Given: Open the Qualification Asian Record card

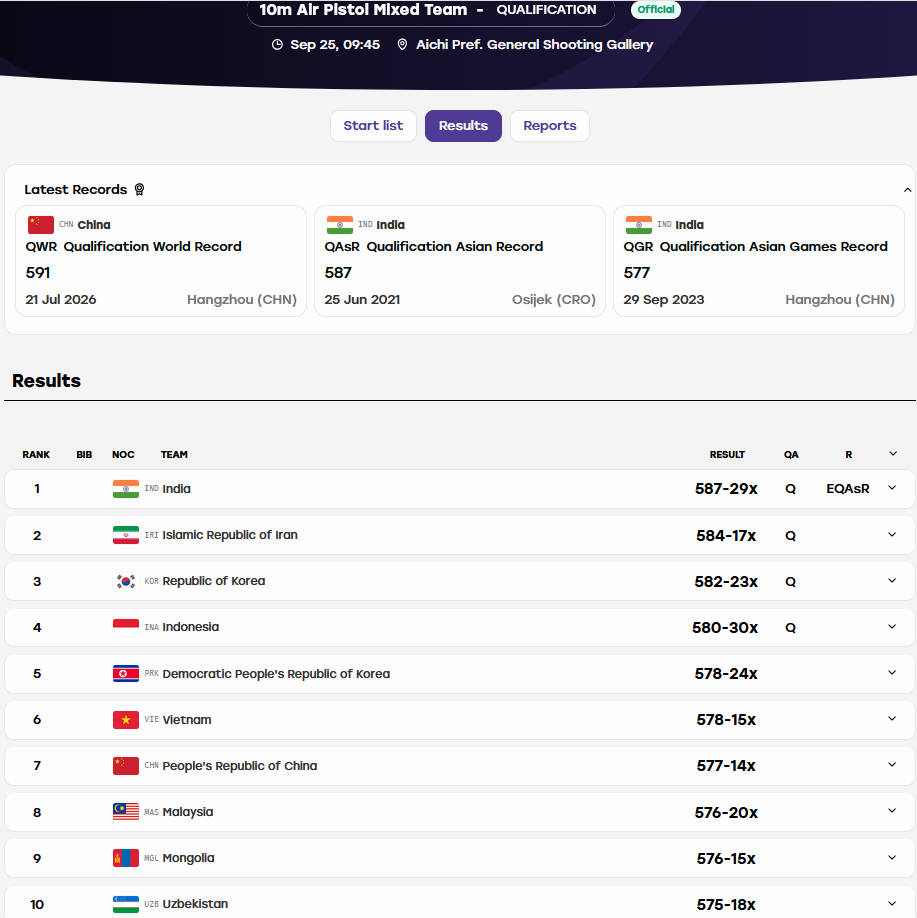Looking at the screenshot, I should tap(460, 261).
